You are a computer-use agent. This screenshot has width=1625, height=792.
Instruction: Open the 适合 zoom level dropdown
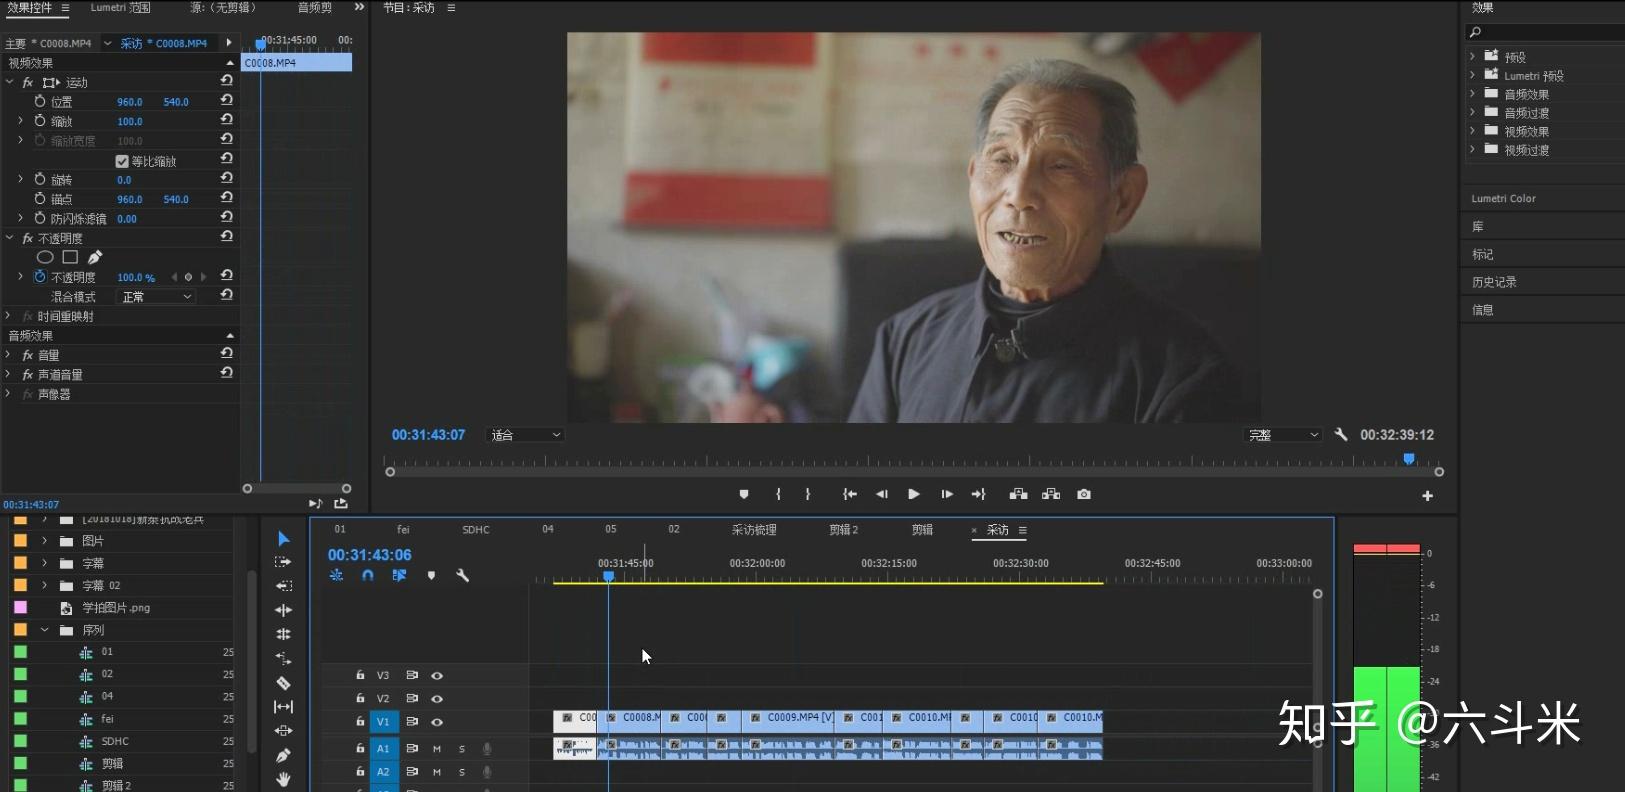(526, 435)
